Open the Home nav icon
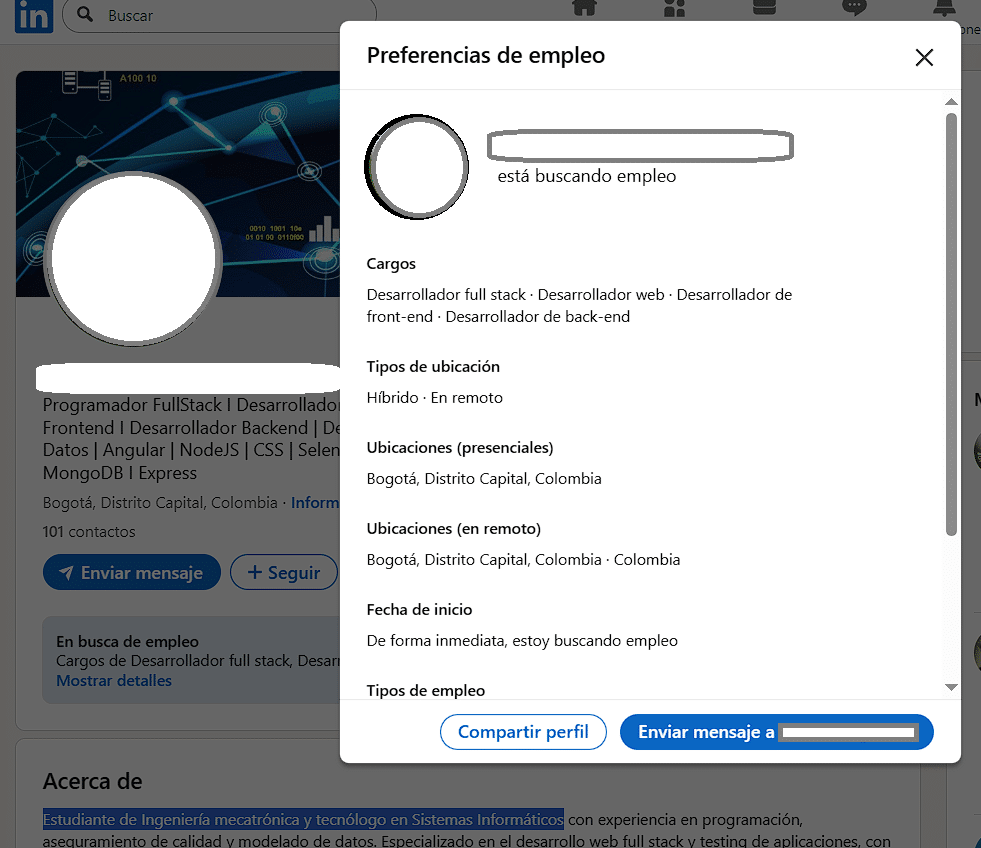The height and width of the screenshot is (848, 981). tap(584, 8)
